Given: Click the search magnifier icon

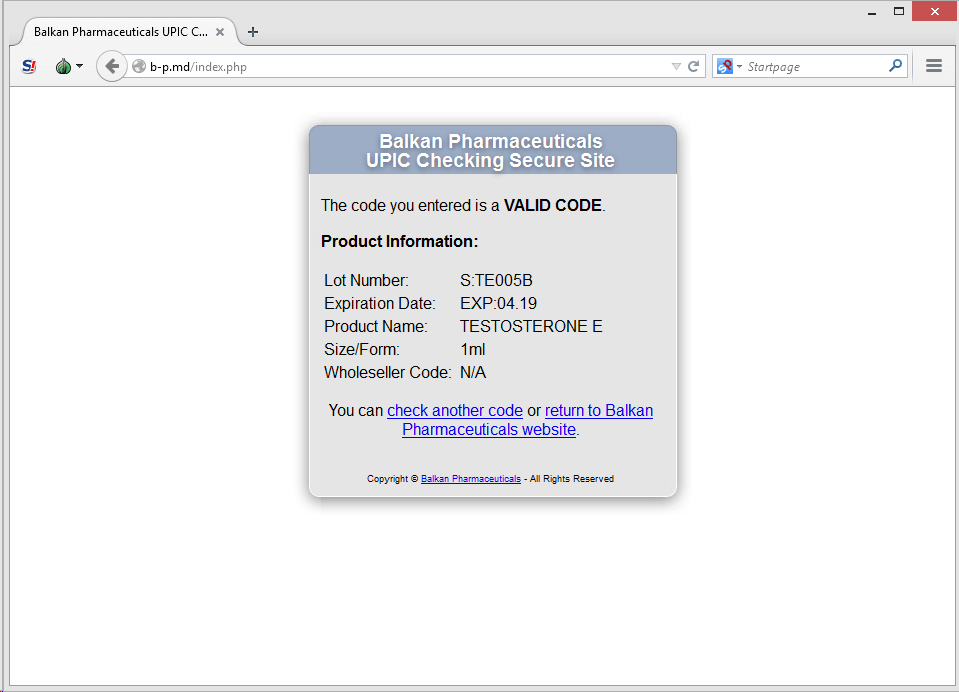Looking at the screenshot, I should [x=895, y=65].
